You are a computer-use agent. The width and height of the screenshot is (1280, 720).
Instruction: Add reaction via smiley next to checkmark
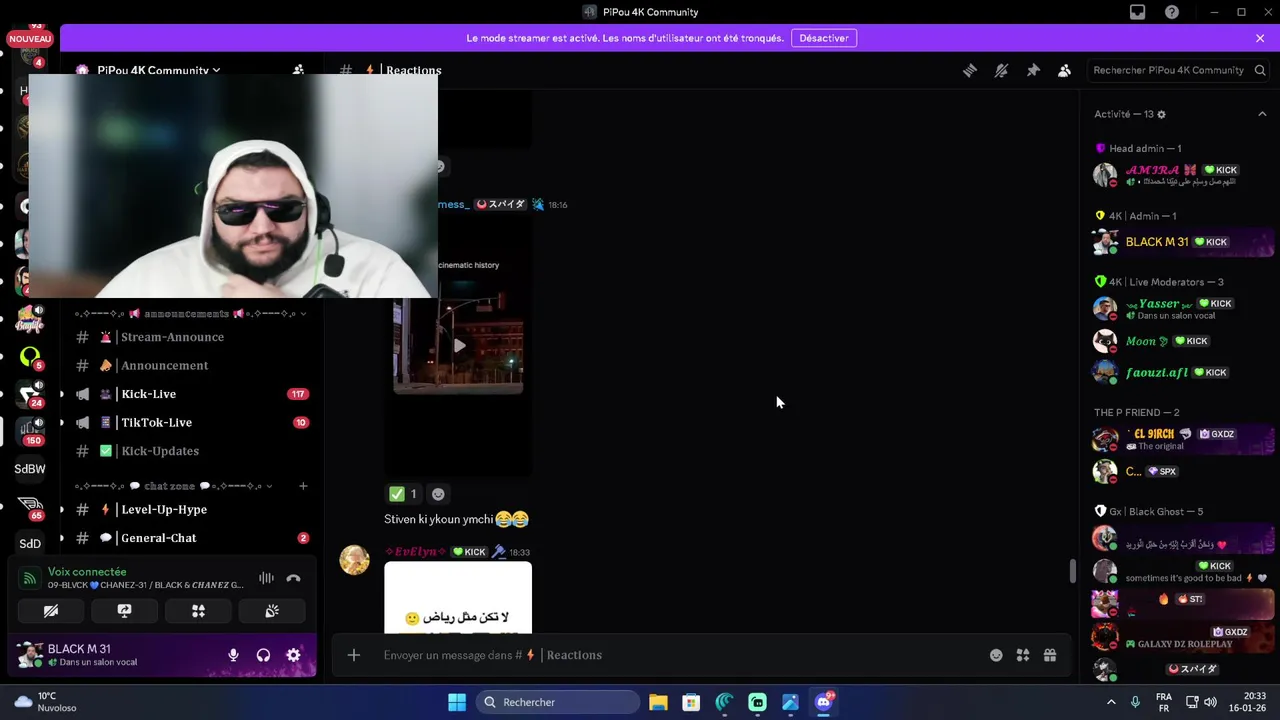point(438,494)
